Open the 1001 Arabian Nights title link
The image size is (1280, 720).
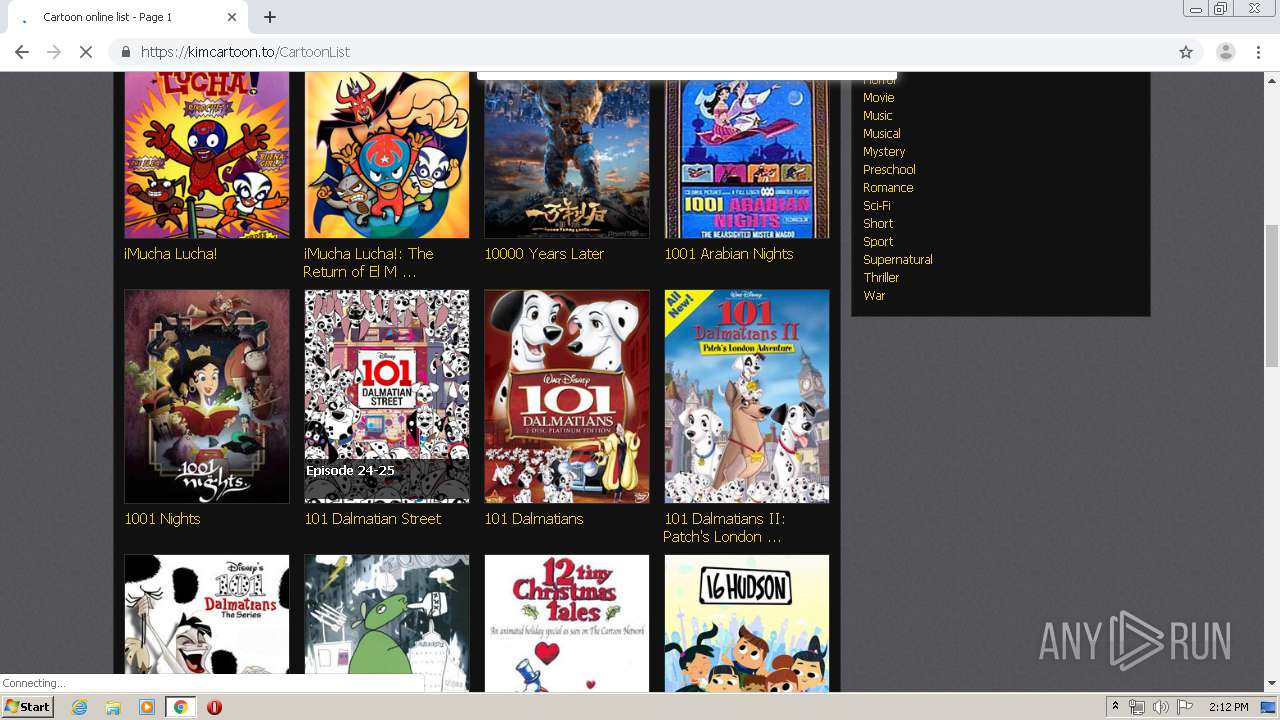click(x=728, y=254)
